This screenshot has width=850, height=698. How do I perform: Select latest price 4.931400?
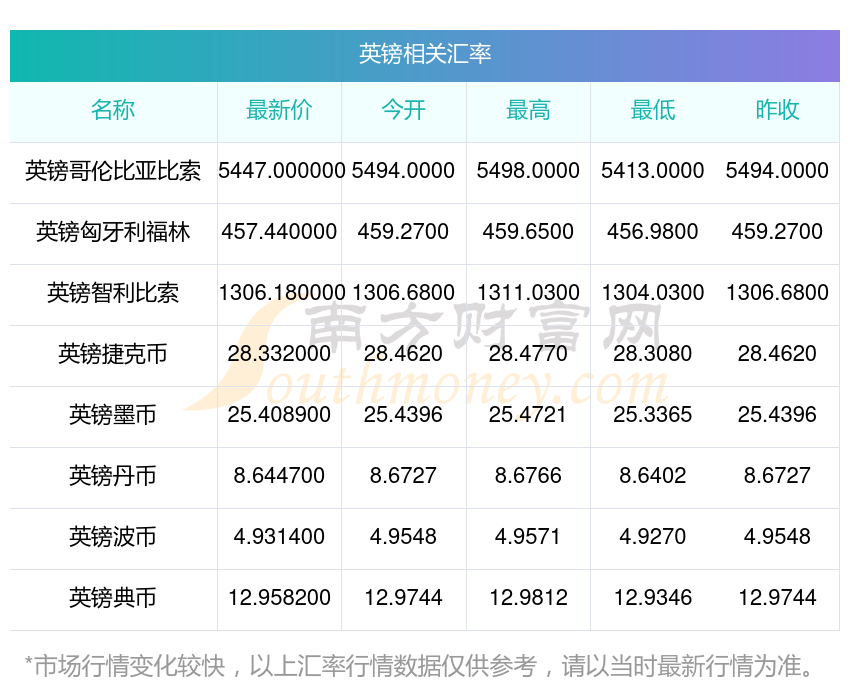pos(279,537)
